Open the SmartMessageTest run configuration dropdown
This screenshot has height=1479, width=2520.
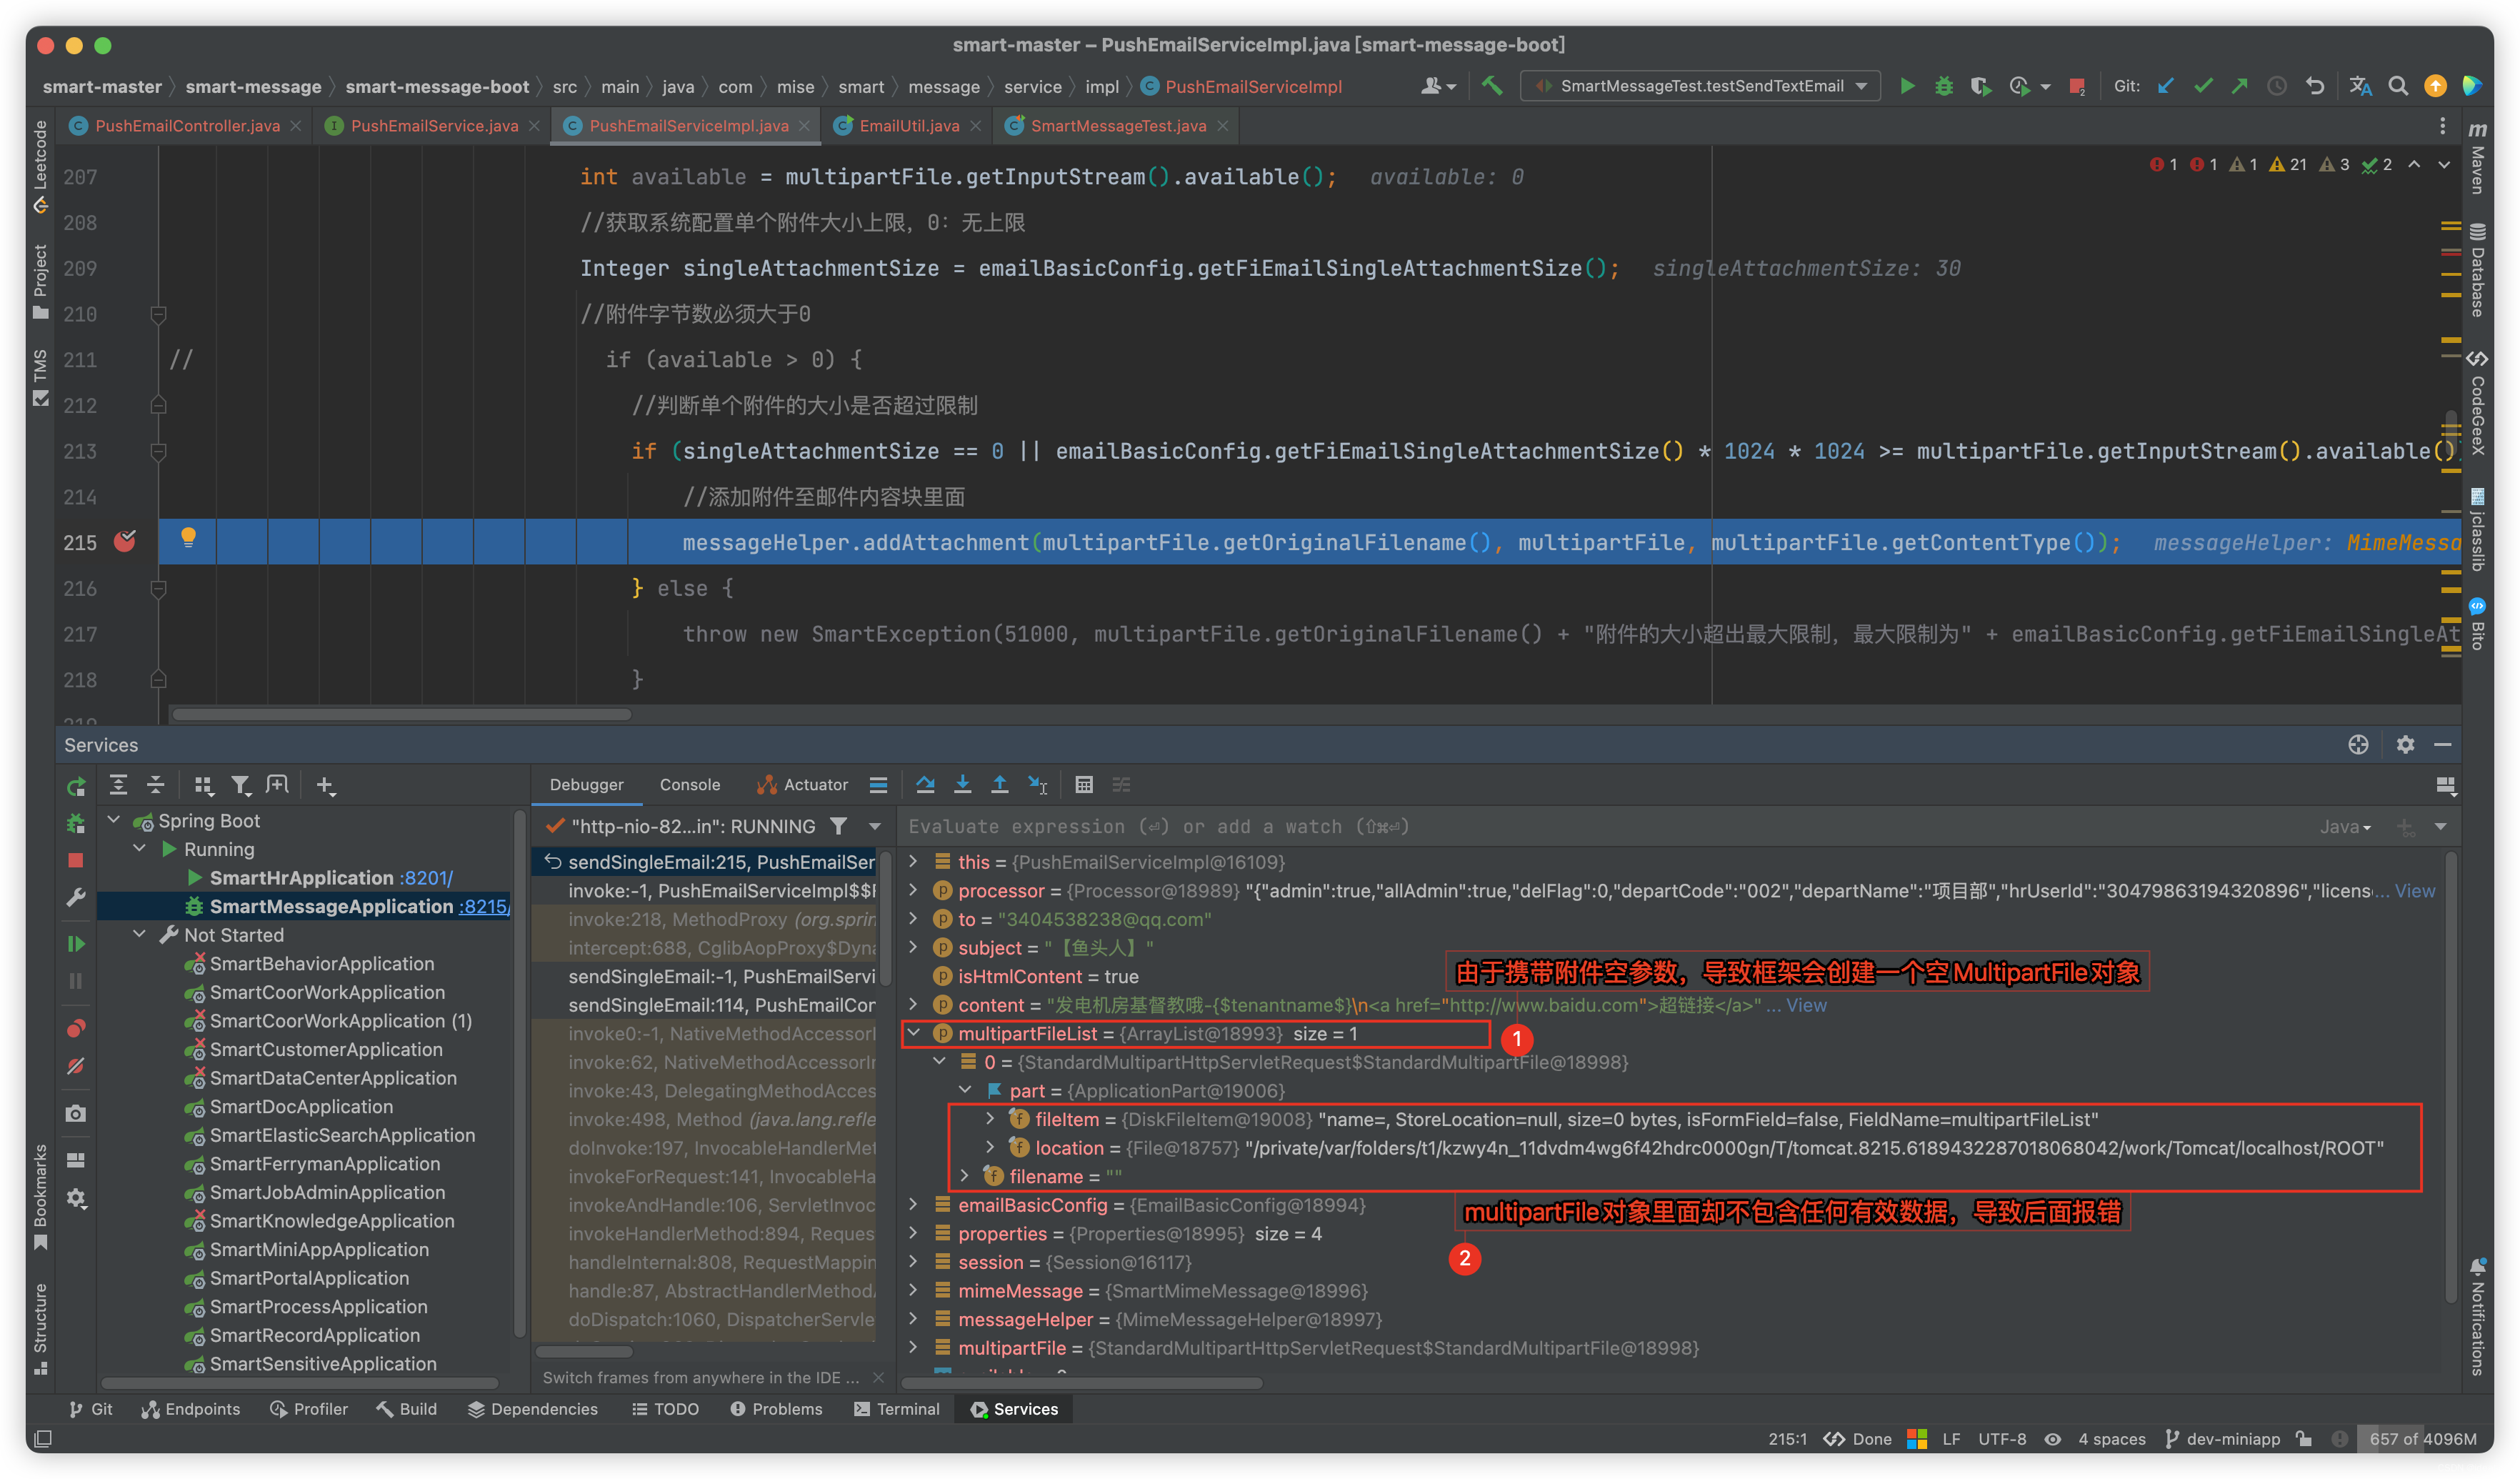point(1860,86)
